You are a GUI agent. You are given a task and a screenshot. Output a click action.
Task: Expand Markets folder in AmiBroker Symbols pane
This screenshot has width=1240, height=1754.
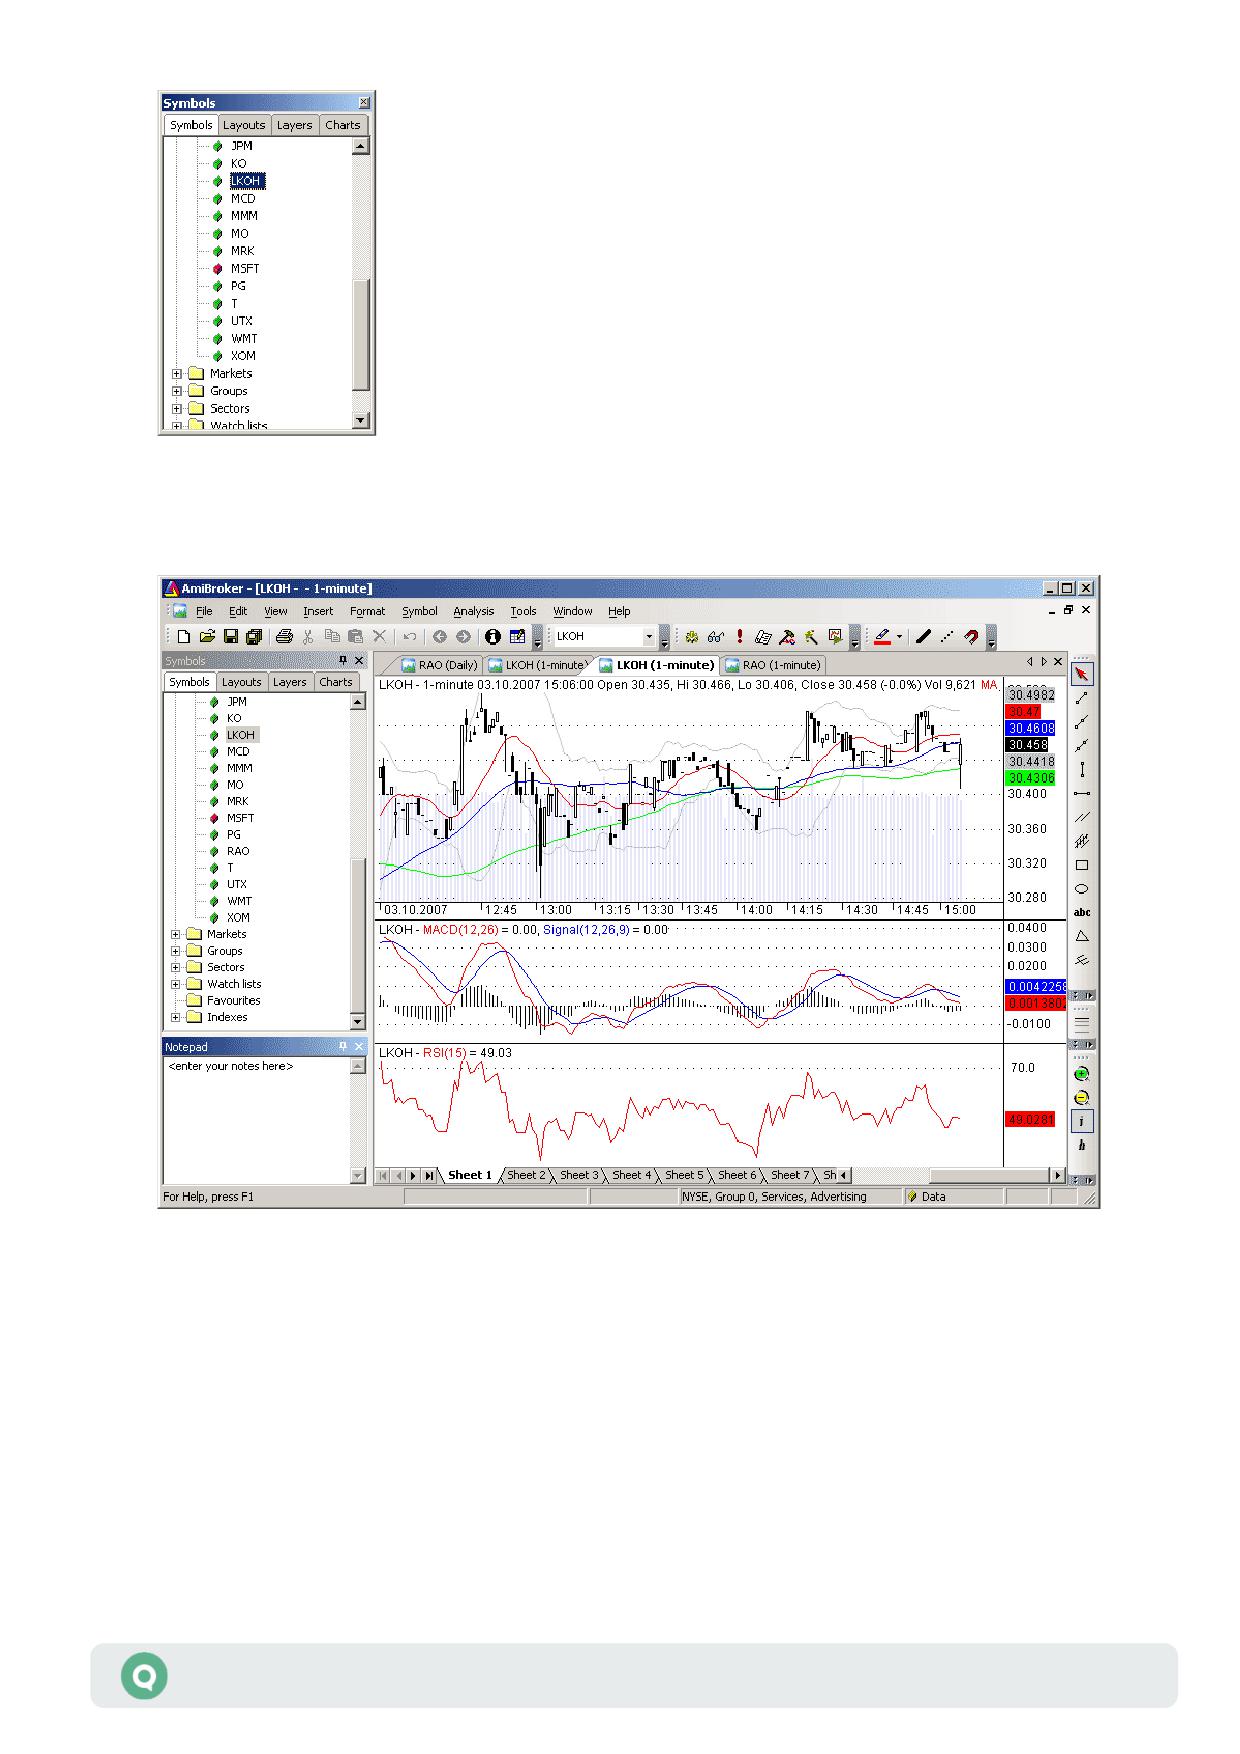click(x=177, y=934)
